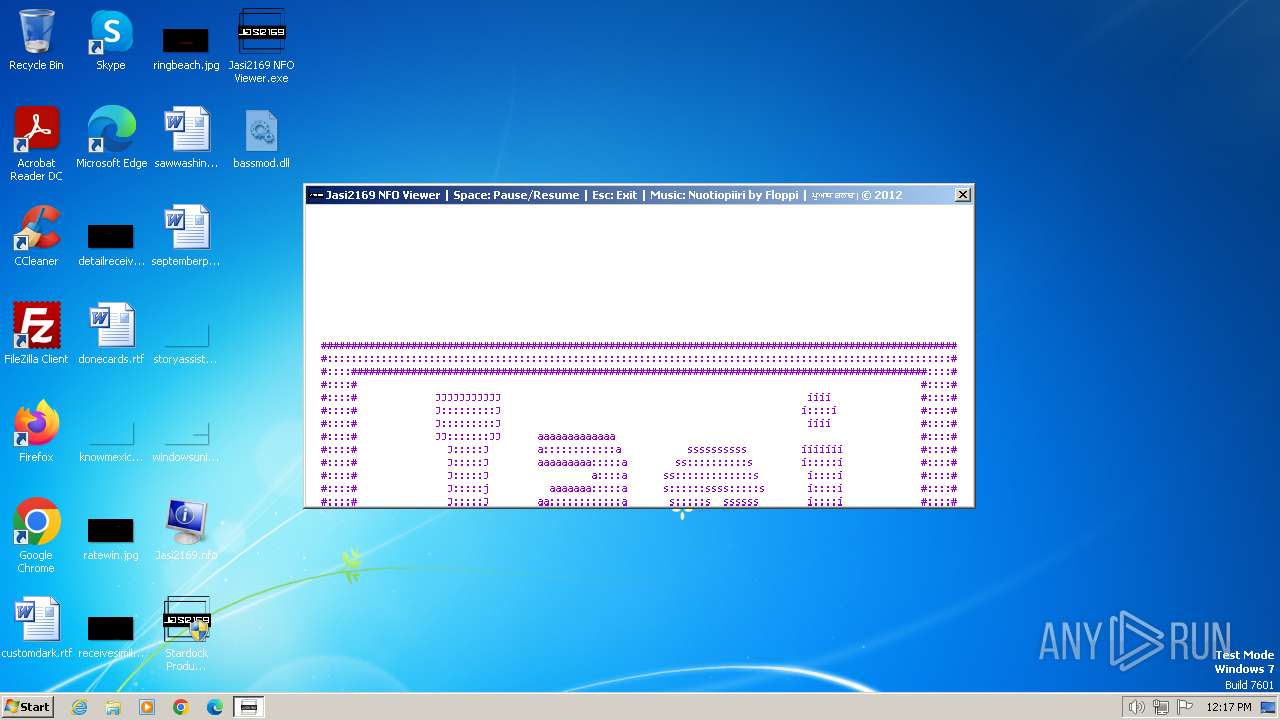
Task: Click the scrolling ASCII art text area
Action: [639, 355]
